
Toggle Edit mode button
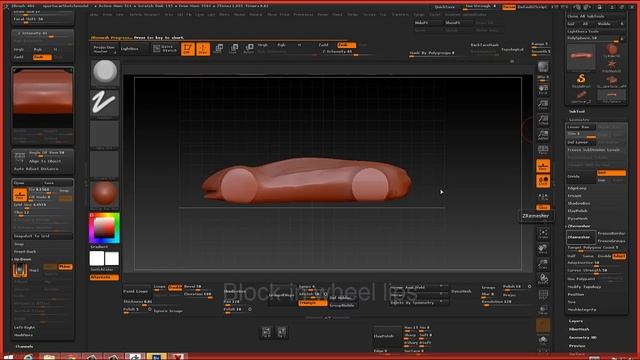pyautogui.click(x=188, y=49)
